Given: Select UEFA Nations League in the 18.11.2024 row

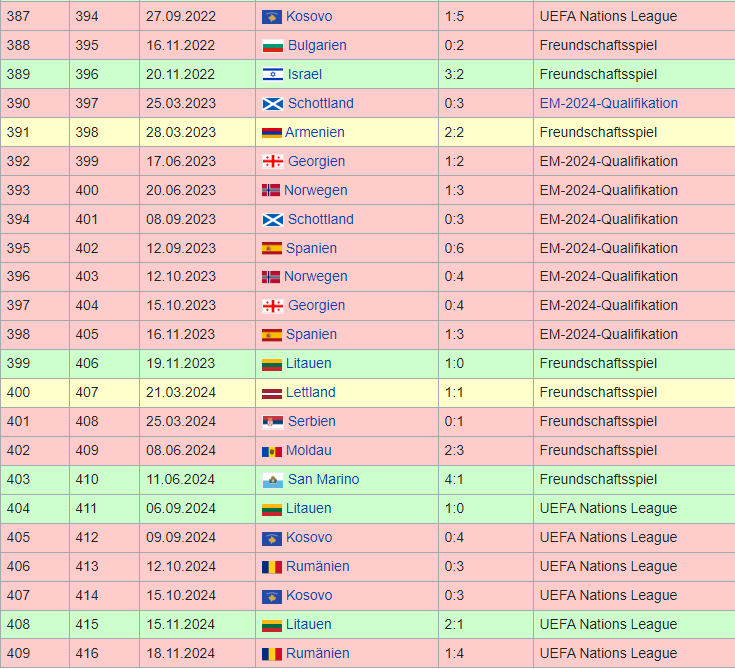Looking at the screenshot, I should coord(608,654).
